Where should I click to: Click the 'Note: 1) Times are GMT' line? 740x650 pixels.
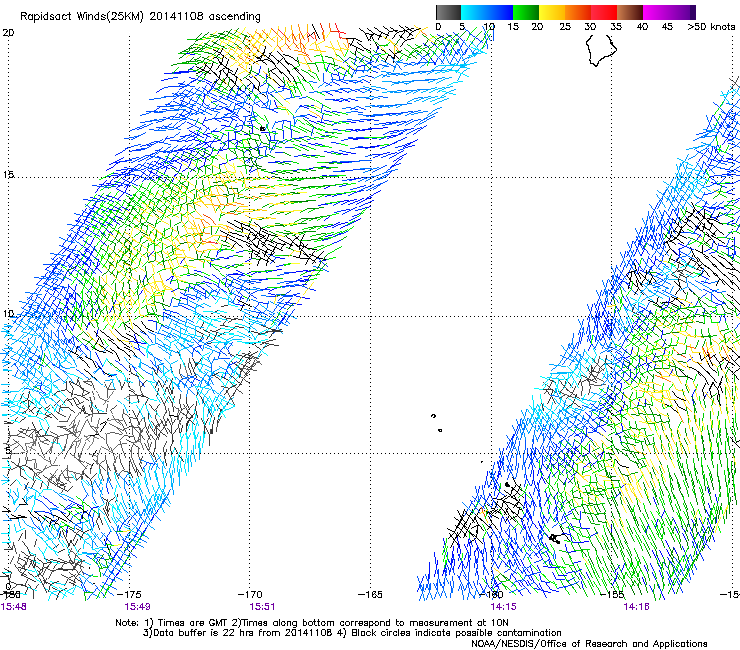point(312,623)
